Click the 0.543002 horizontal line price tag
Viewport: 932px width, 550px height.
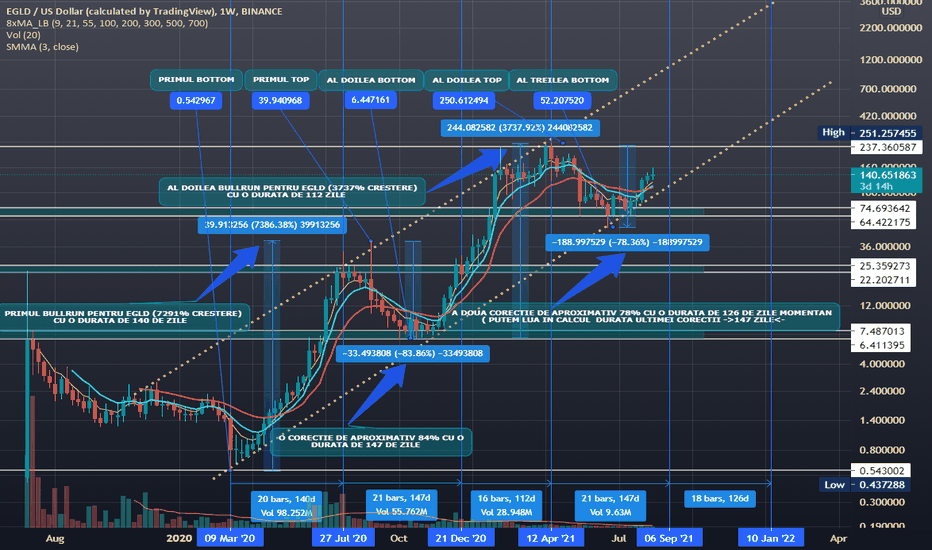881,470
